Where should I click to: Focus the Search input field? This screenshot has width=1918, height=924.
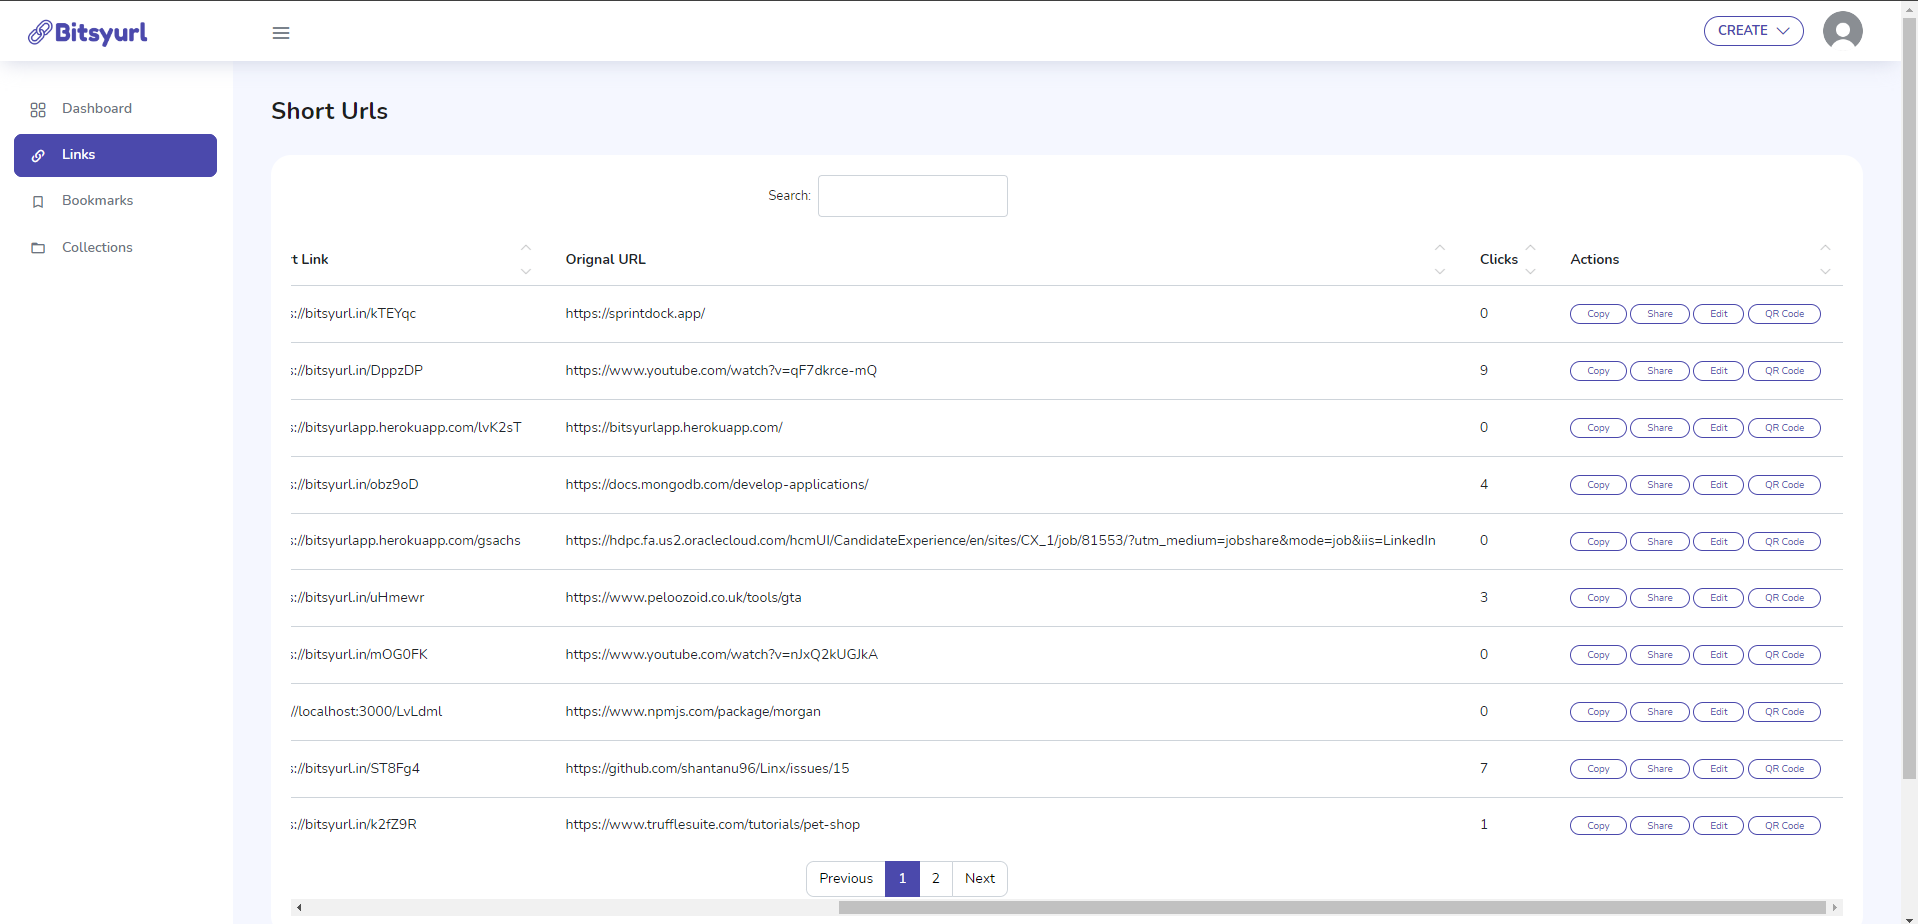coord(912,196)
